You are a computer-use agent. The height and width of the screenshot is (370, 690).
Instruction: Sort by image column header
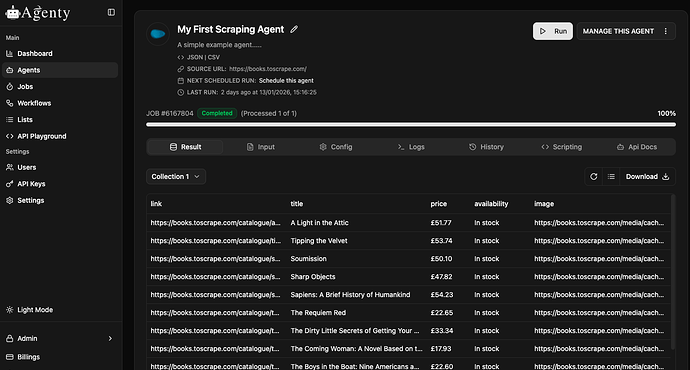(x=544, y=204)
